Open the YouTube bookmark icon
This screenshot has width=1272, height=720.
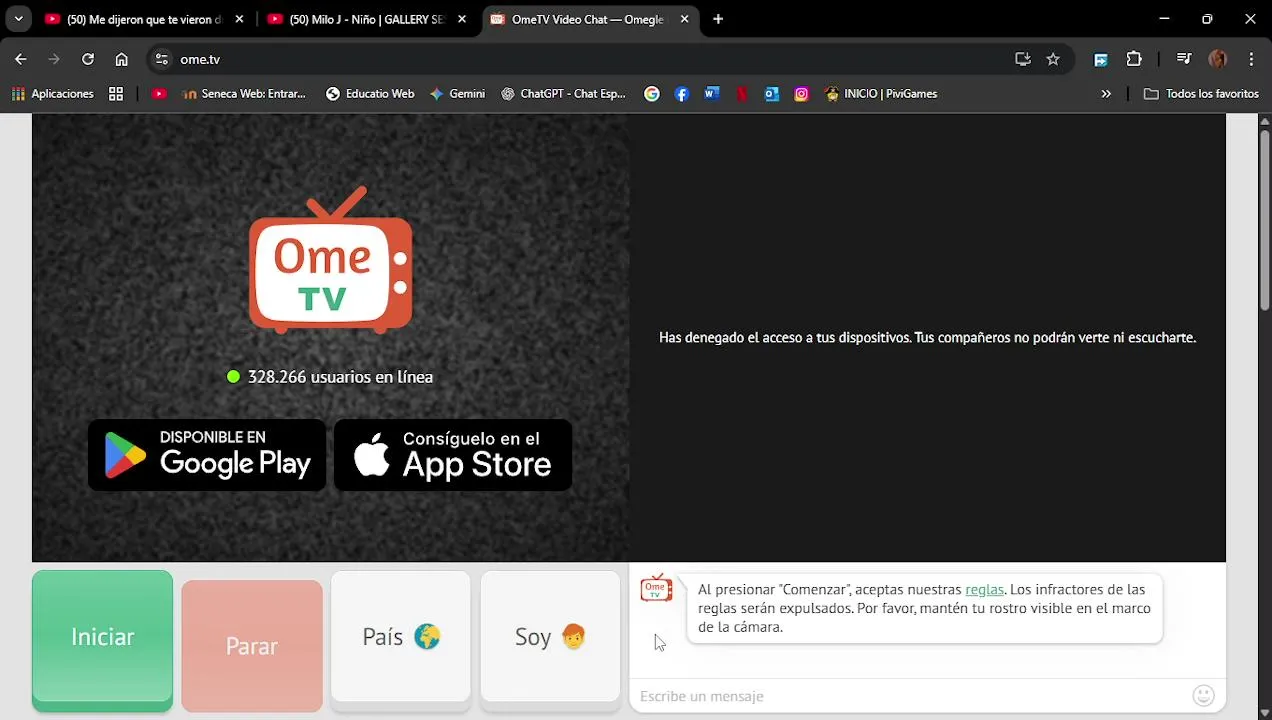click(159, 94)
